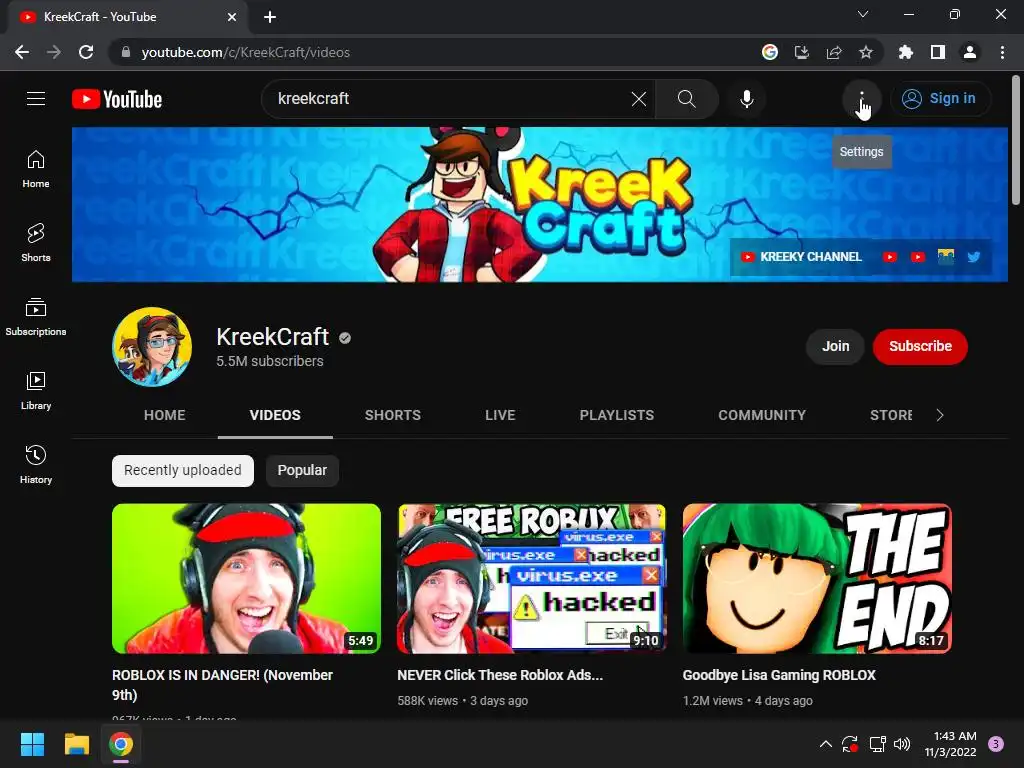Go to Home in the sidebar
1024x768 pixels.
tap(36, 169)
